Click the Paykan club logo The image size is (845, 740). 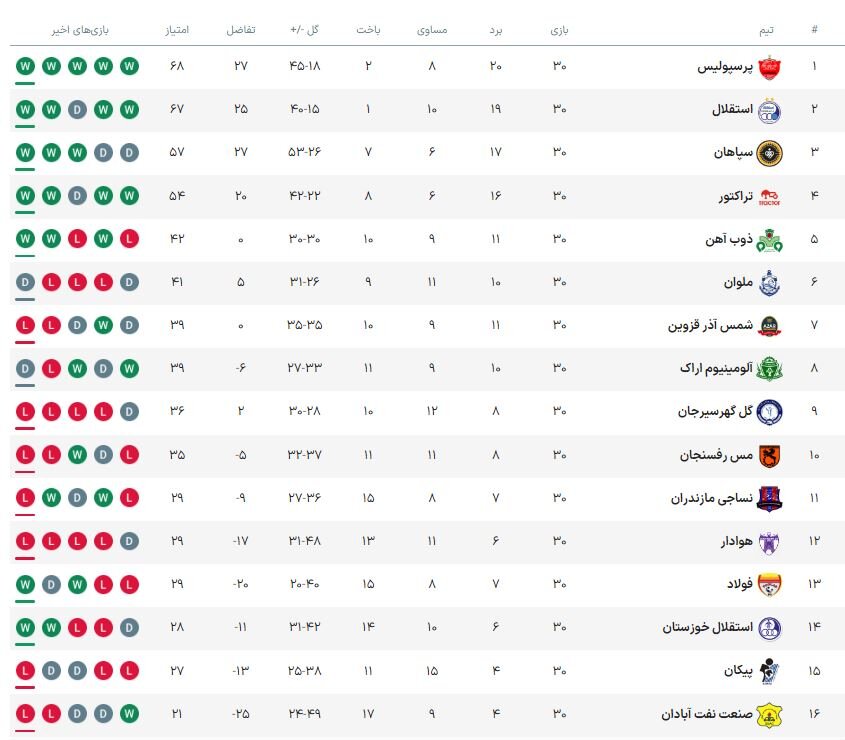(769, 671)
